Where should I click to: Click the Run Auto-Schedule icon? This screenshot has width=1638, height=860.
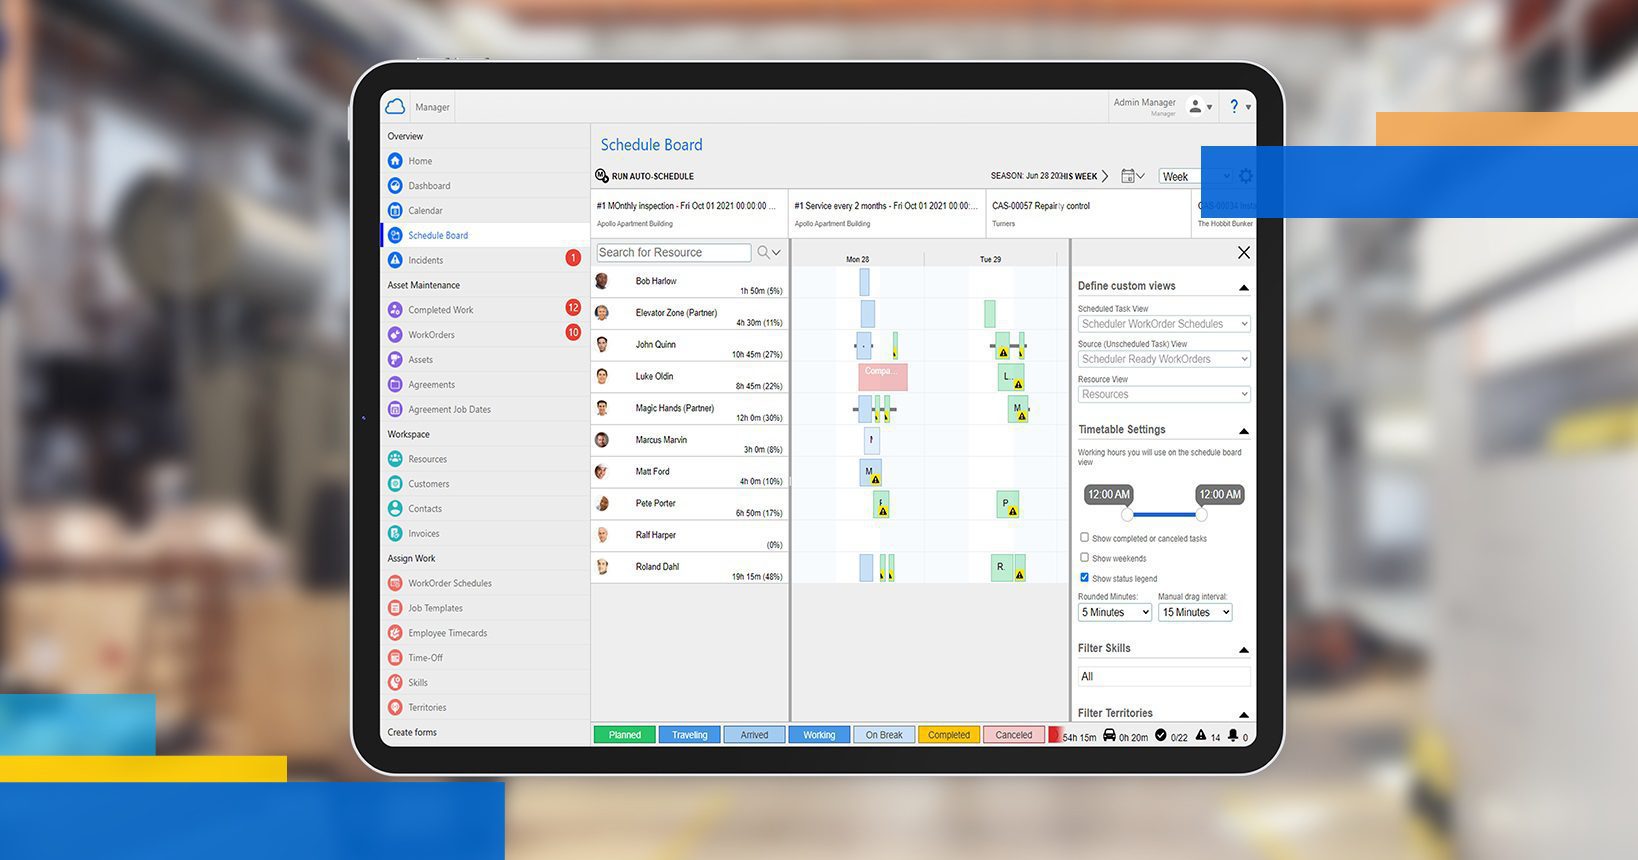602,176
